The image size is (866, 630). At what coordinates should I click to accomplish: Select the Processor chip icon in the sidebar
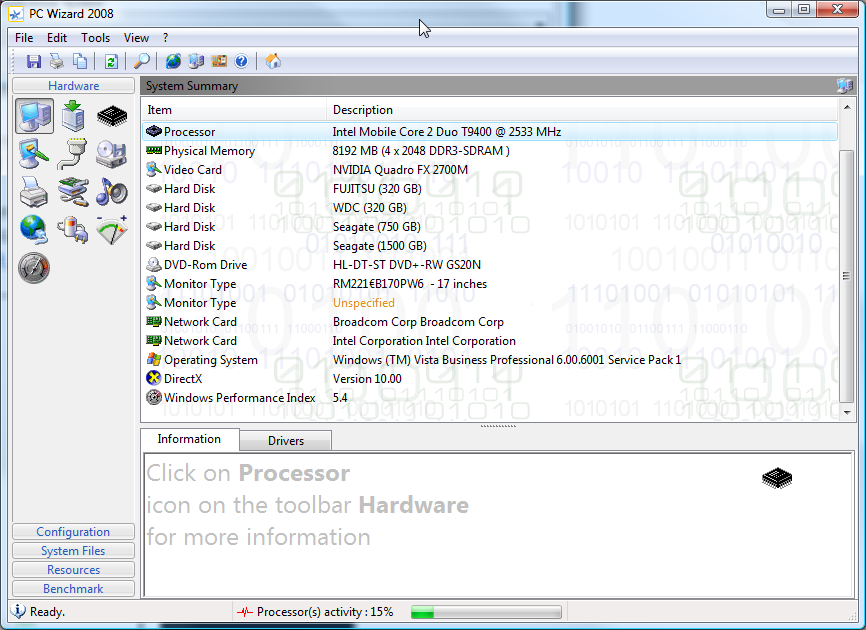coord(112,115)
